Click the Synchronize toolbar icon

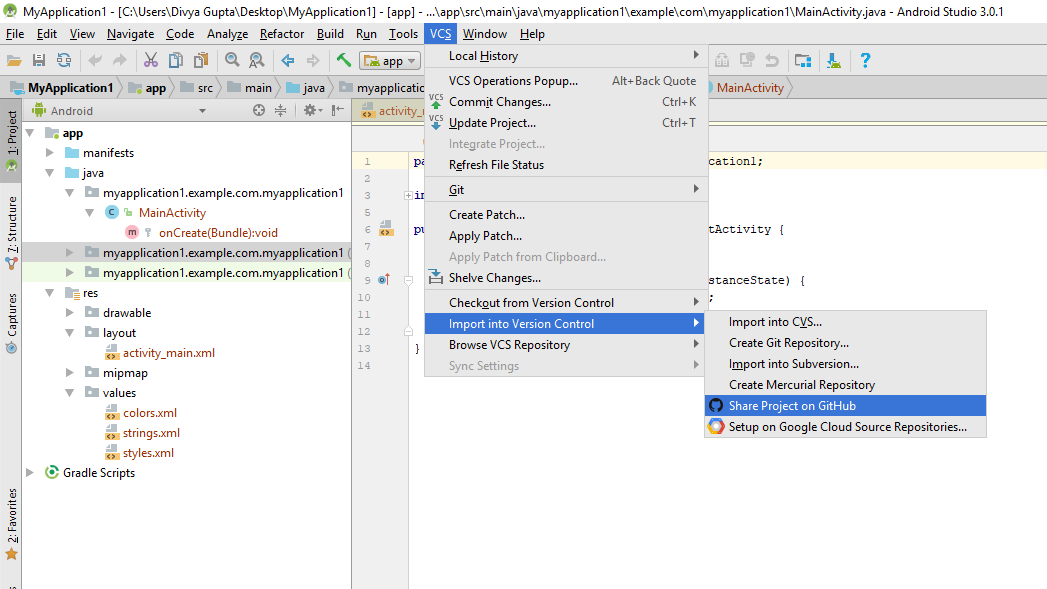[x=64, y=61]
